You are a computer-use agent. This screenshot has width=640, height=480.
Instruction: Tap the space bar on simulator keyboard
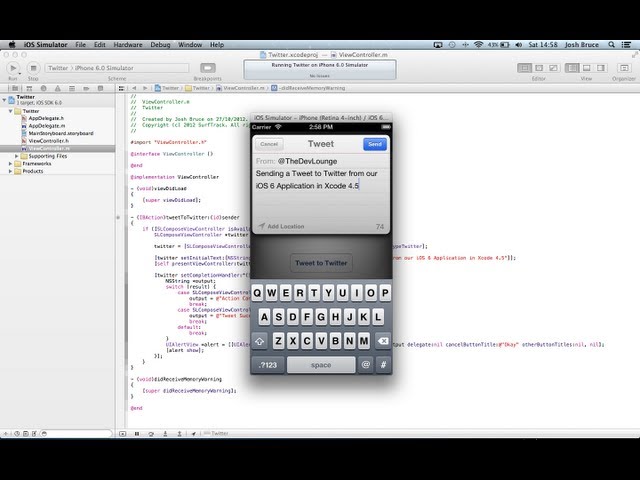pyautogui.click(x=321, y=365)
